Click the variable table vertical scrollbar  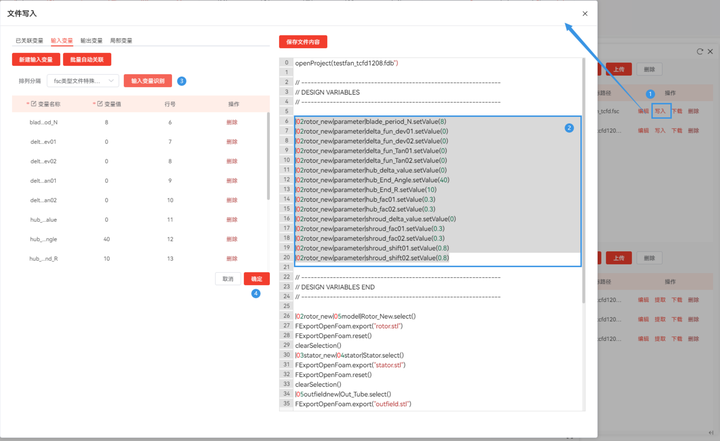(268, 155)
